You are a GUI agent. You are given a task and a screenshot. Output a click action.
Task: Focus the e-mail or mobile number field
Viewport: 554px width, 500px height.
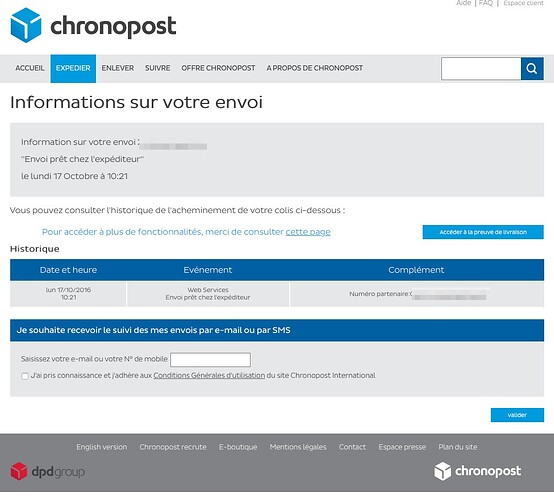[x=211, y=360]
